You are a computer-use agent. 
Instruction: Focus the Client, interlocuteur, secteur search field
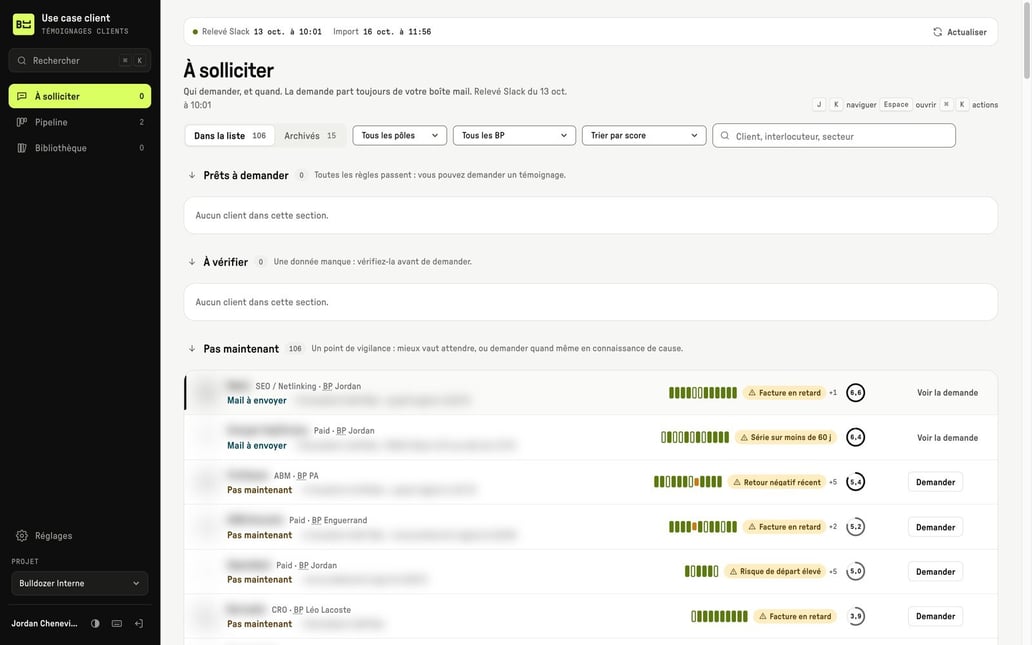[834, 136]
